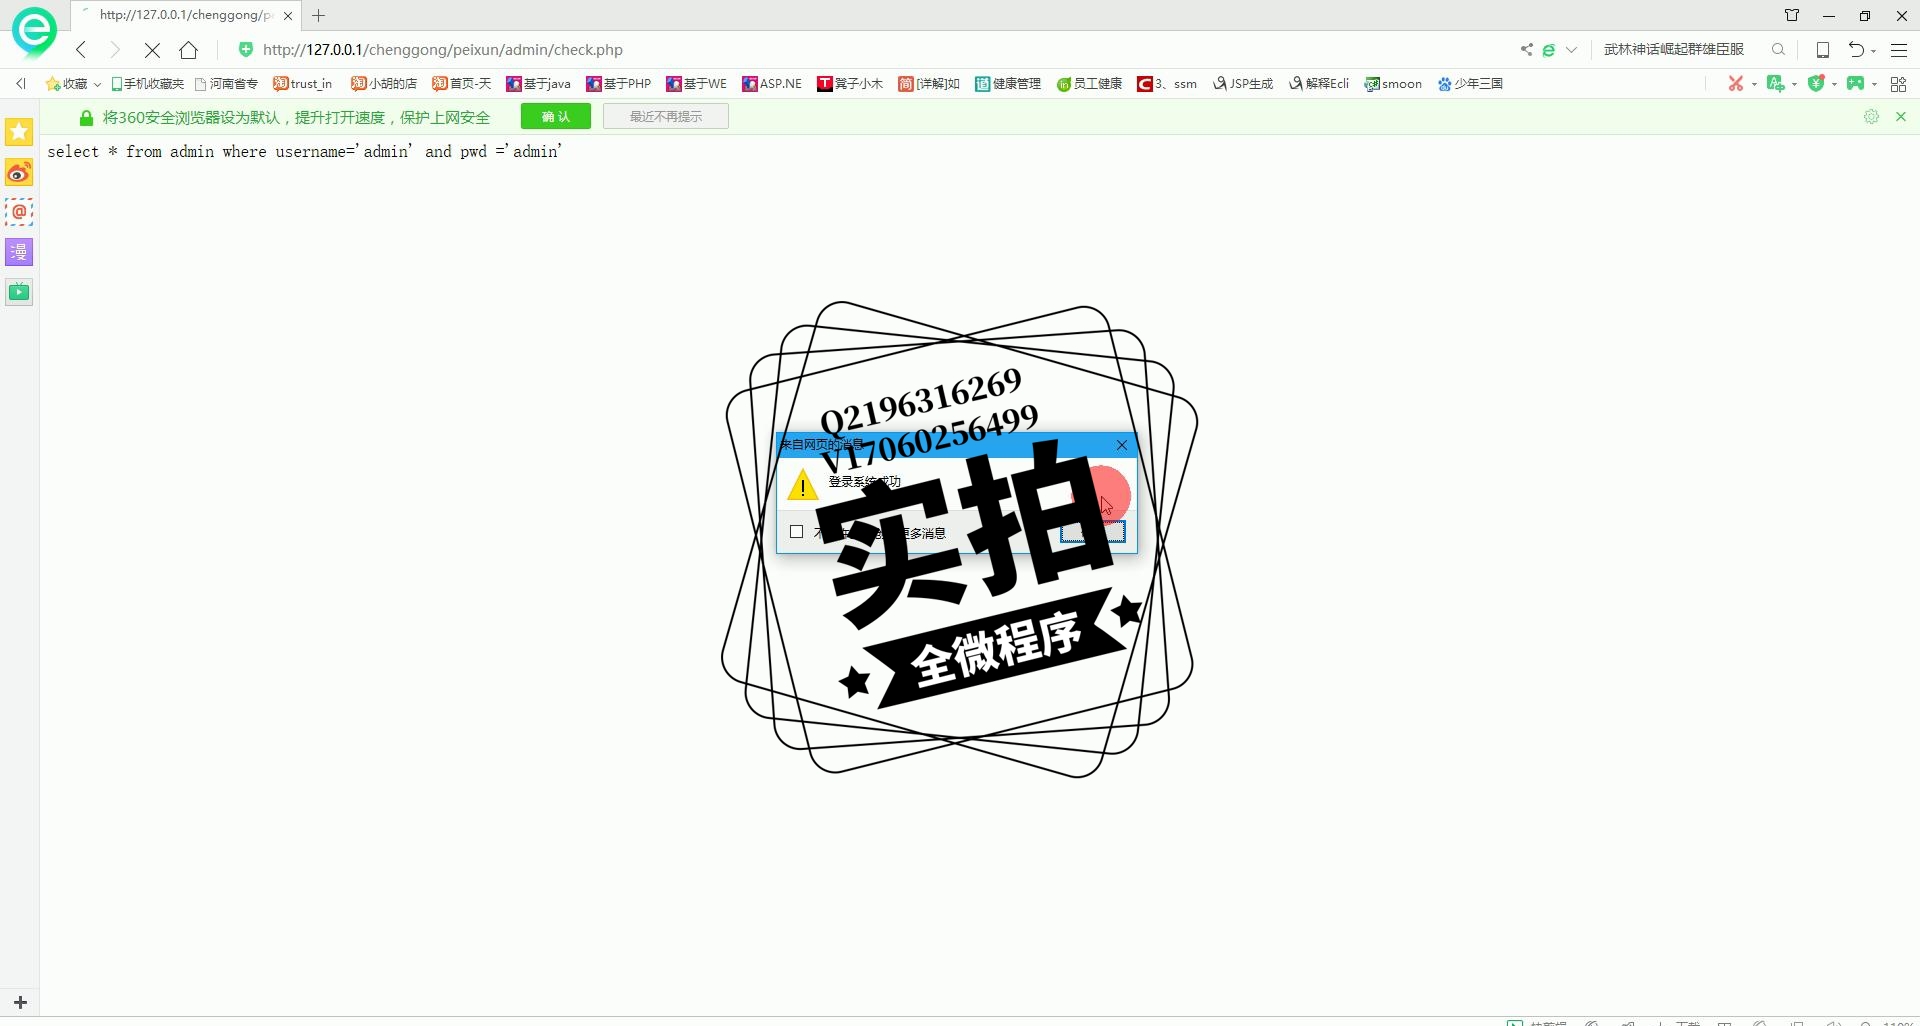Image resolution: width=1920 pixels, height=1026 pixels.
Task: Click the green browser engine mode icon
Action: point(1549,49)
